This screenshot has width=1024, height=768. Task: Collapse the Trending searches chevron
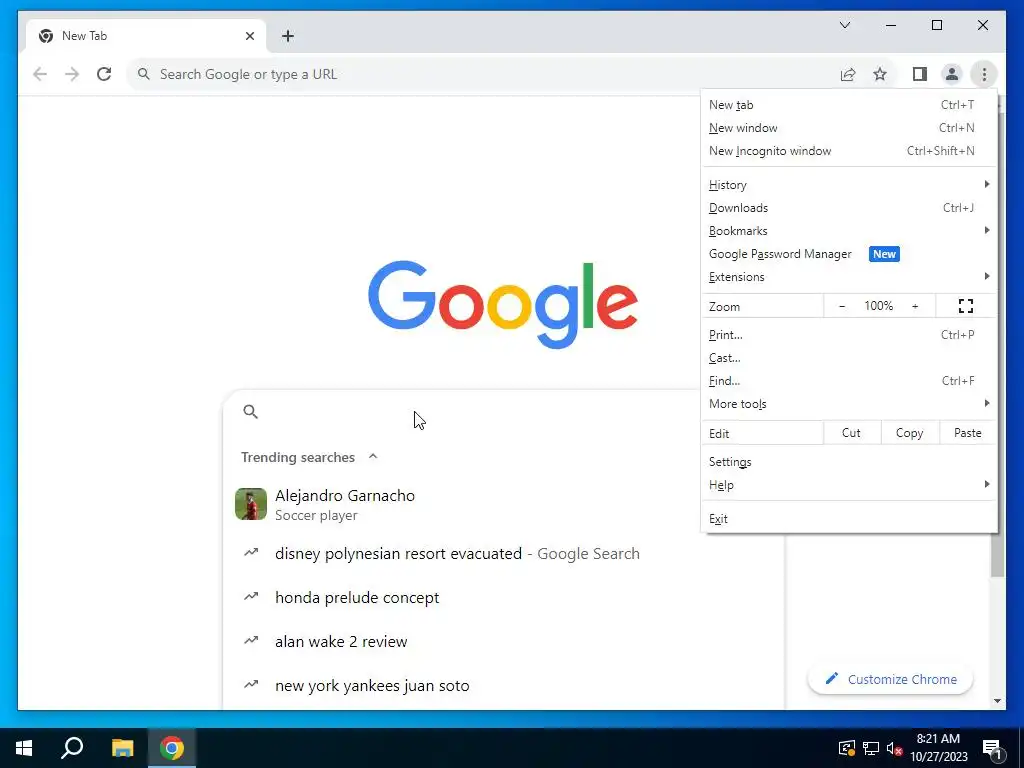pyautogui.click(x=373, y=456)
